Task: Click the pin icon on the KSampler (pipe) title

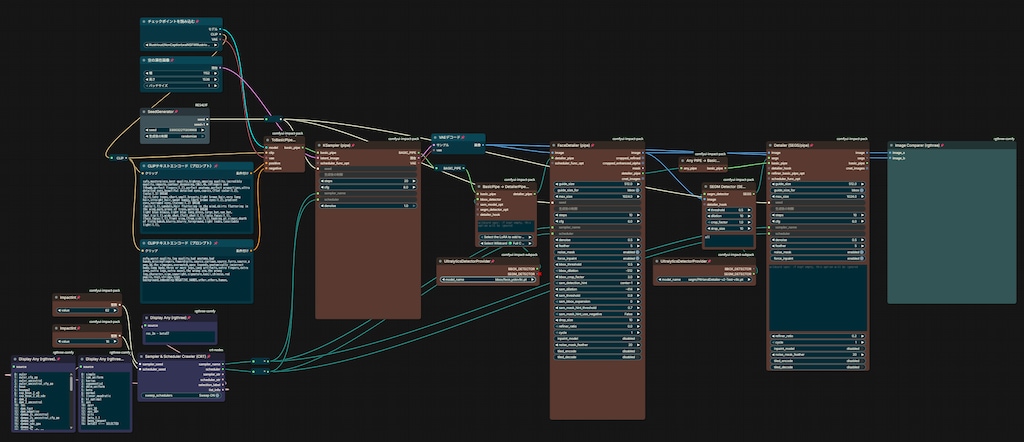Action: coord(354,145)
